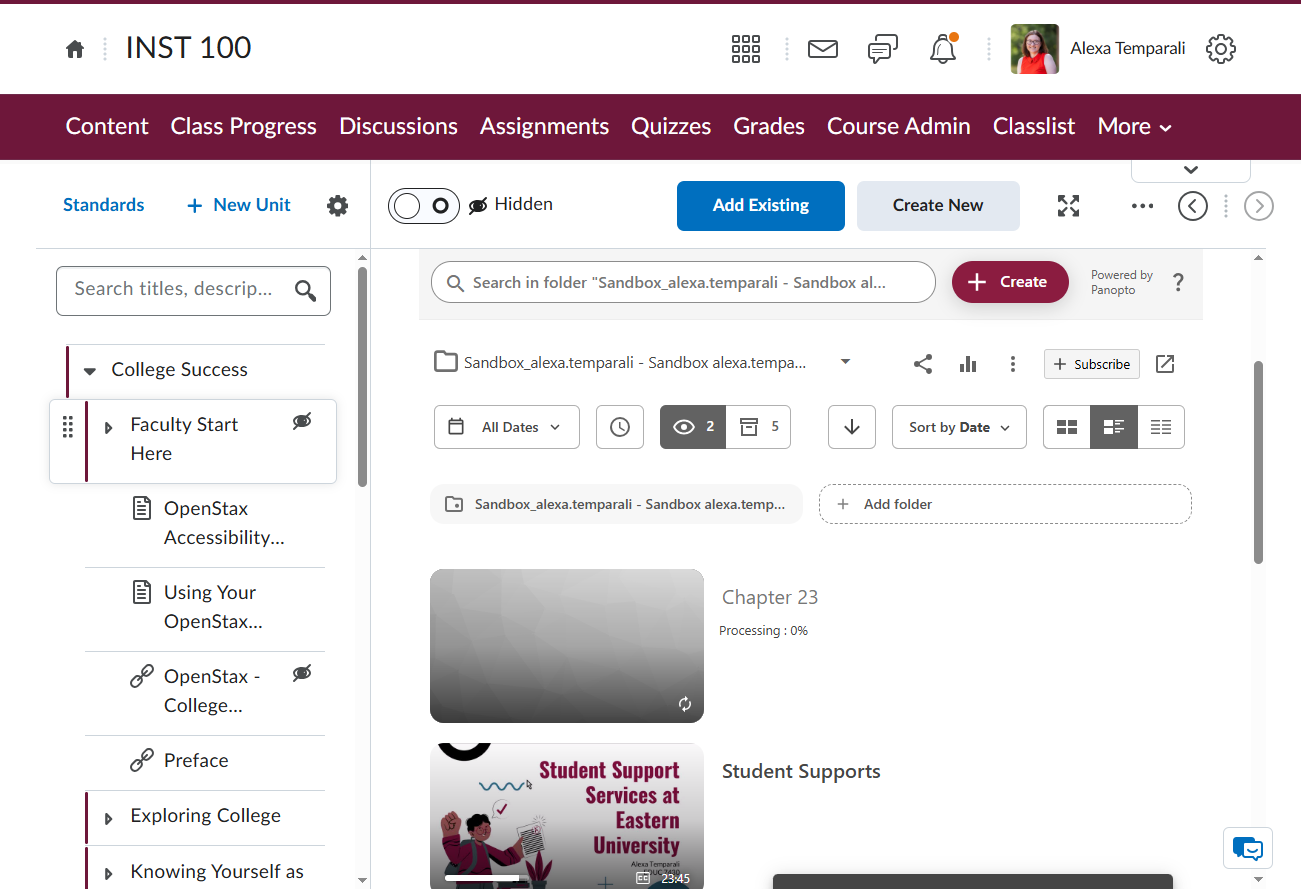
Task: Click the Create New button
Action: coord(938,206)
